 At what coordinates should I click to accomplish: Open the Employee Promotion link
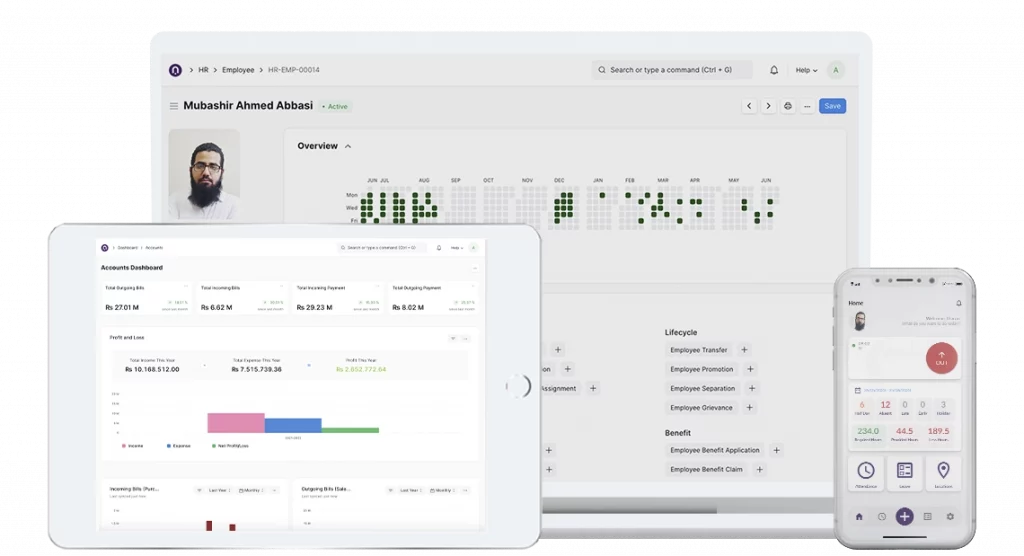[x=701, y=369]
